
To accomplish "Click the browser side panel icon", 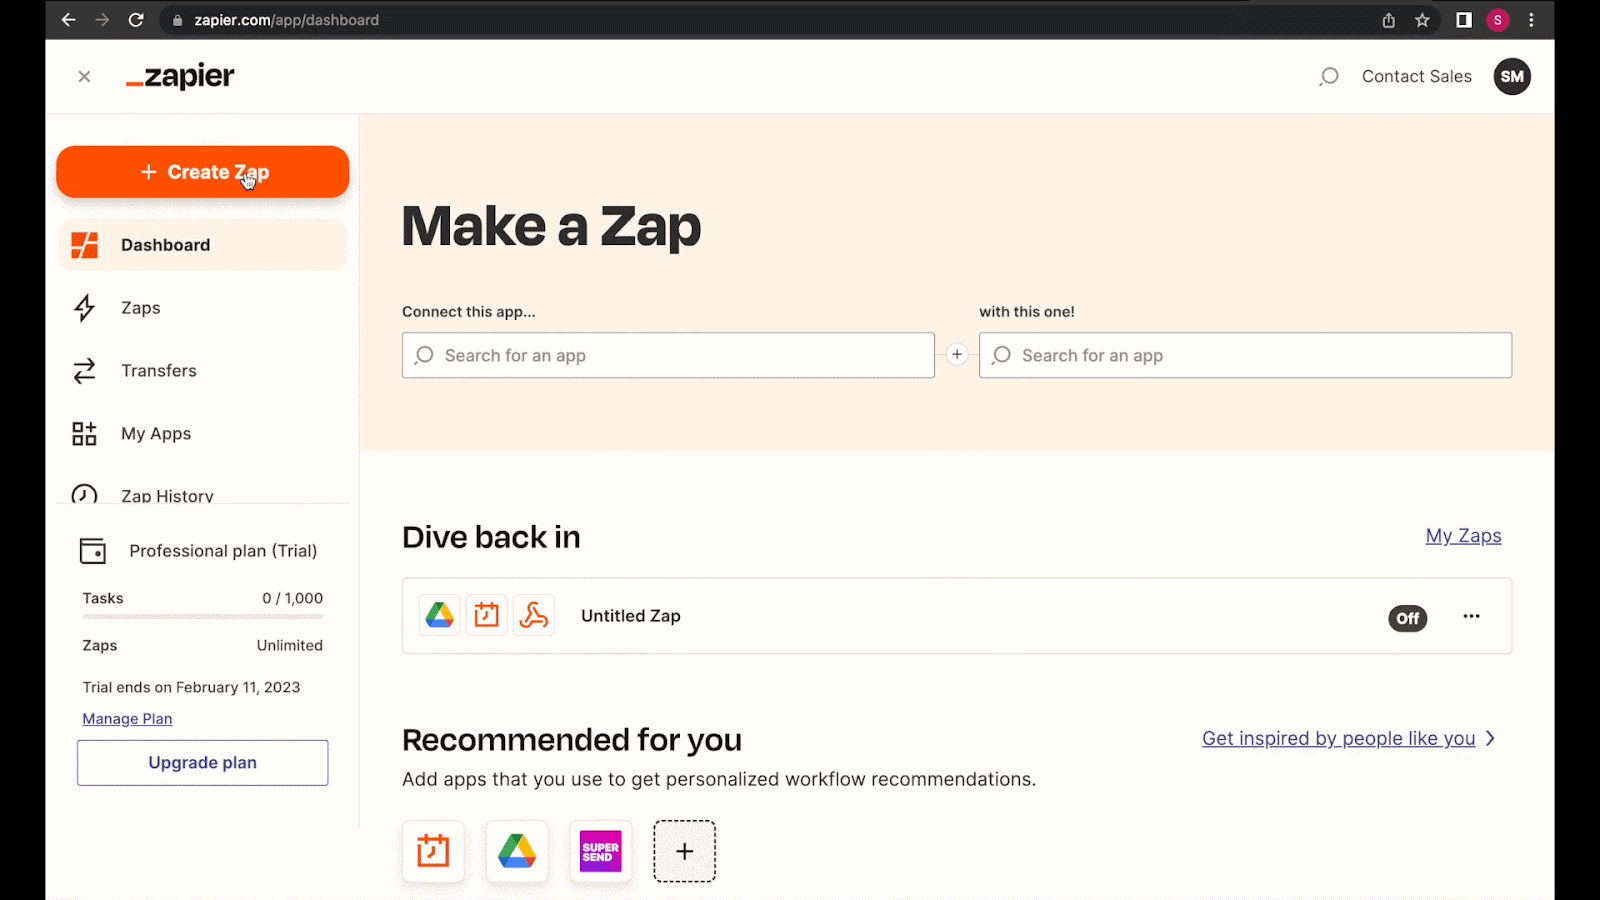I will point(1464,20).
